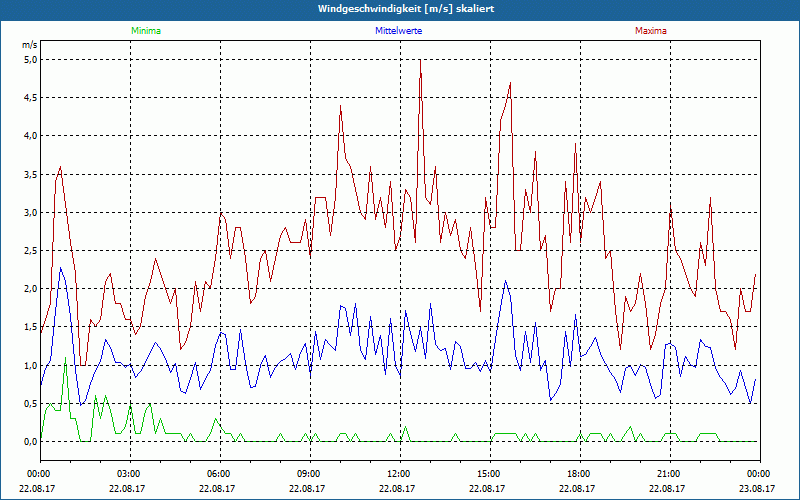Click the 0,0 y-axis value

(x=31, y=442)
